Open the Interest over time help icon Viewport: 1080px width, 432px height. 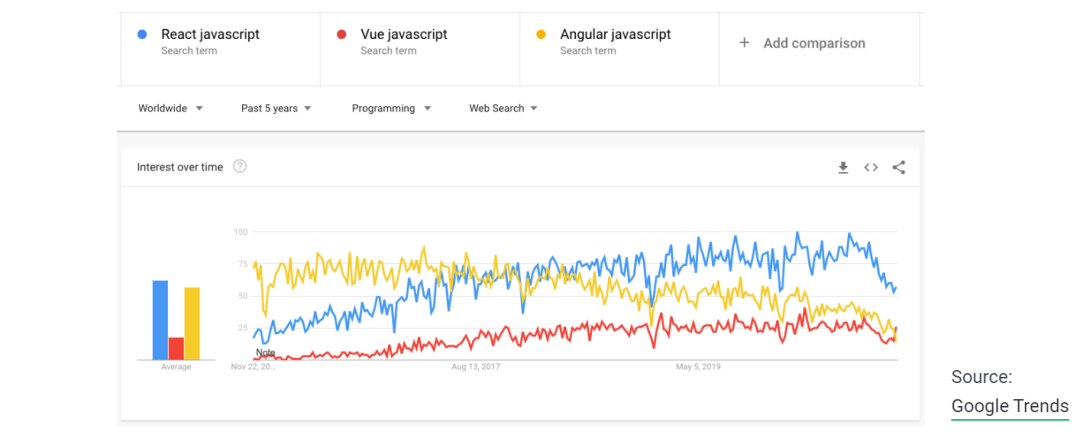(240, 167)
